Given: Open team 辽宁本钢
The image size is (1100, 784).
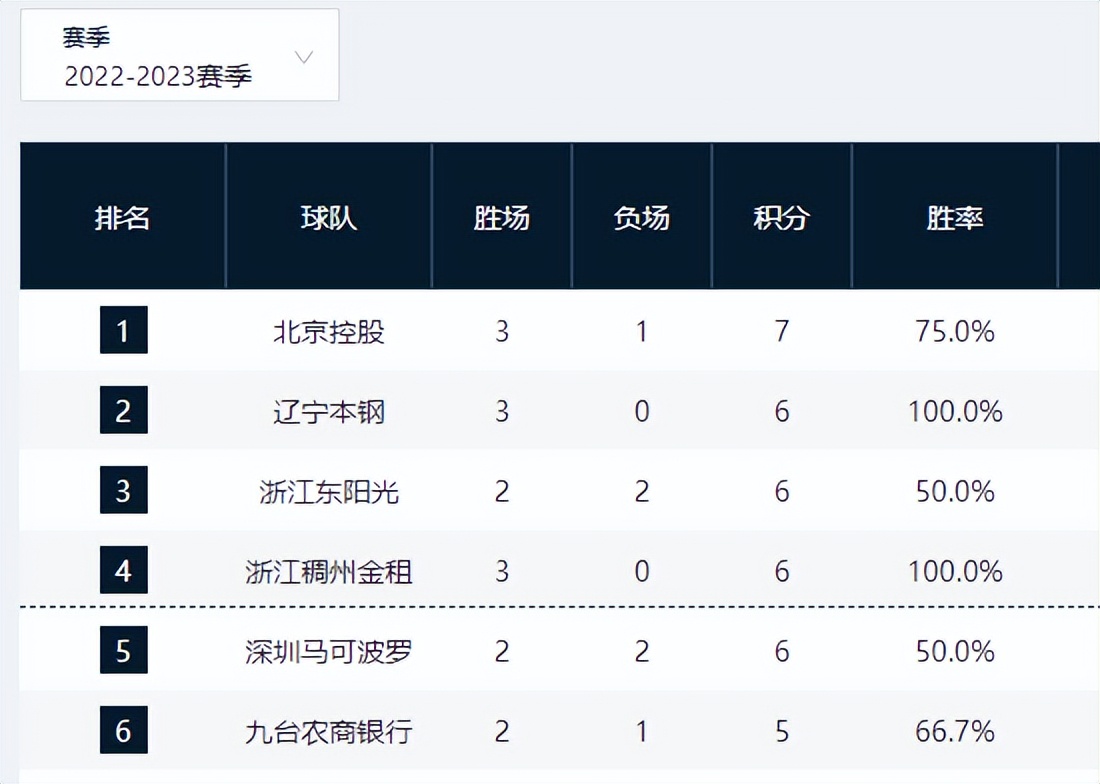Looking at the screenshot, I should click(x=329, y=411).
